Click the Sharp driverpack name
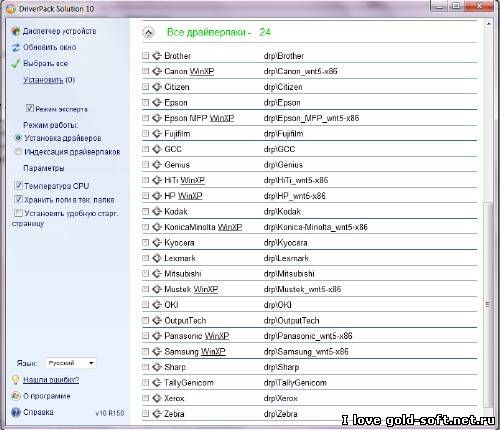500x430 pixels. tap(175, 367)
